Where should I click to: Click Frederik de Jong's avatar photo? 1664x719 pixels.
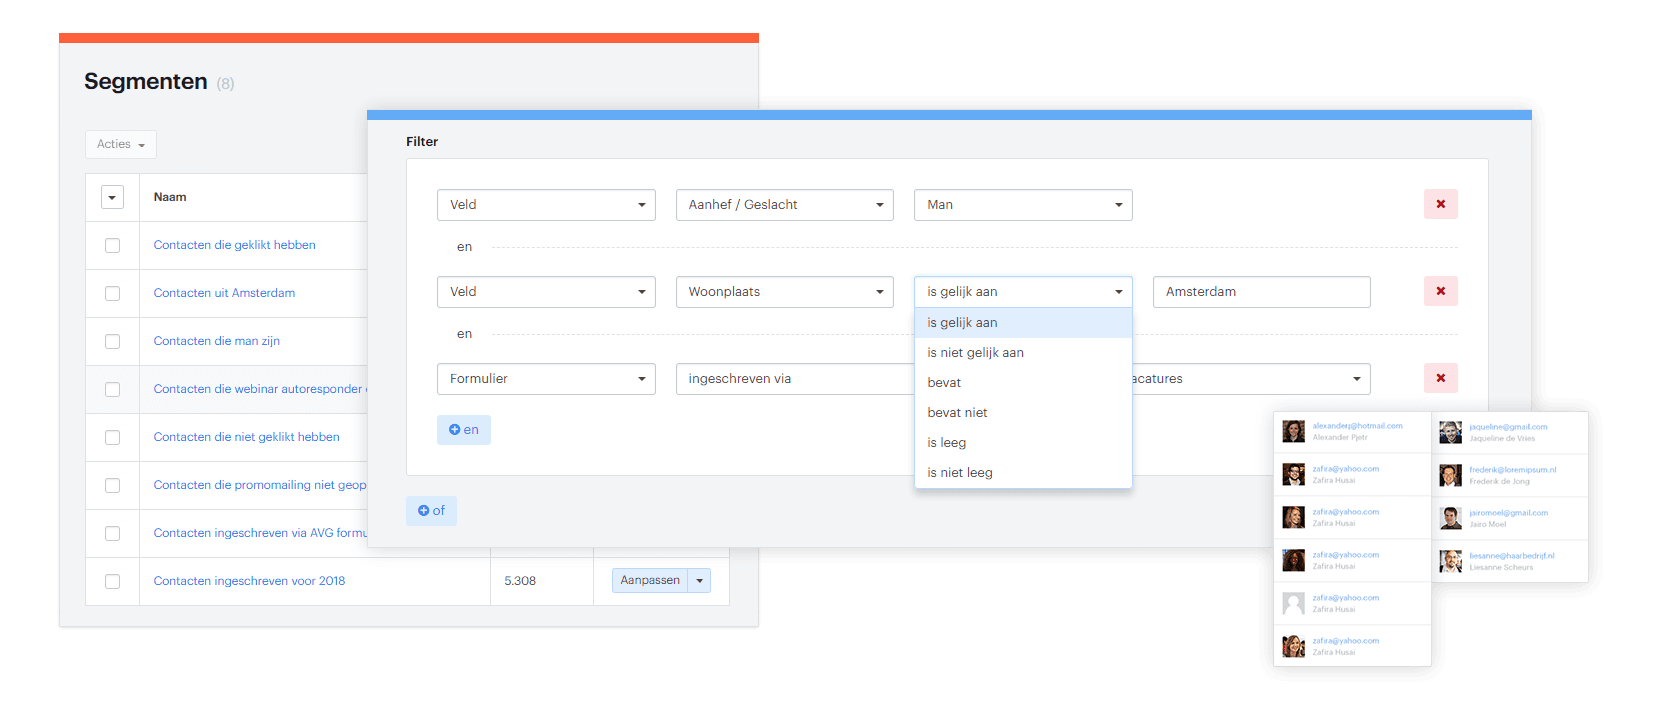(x=1450, y=475)
